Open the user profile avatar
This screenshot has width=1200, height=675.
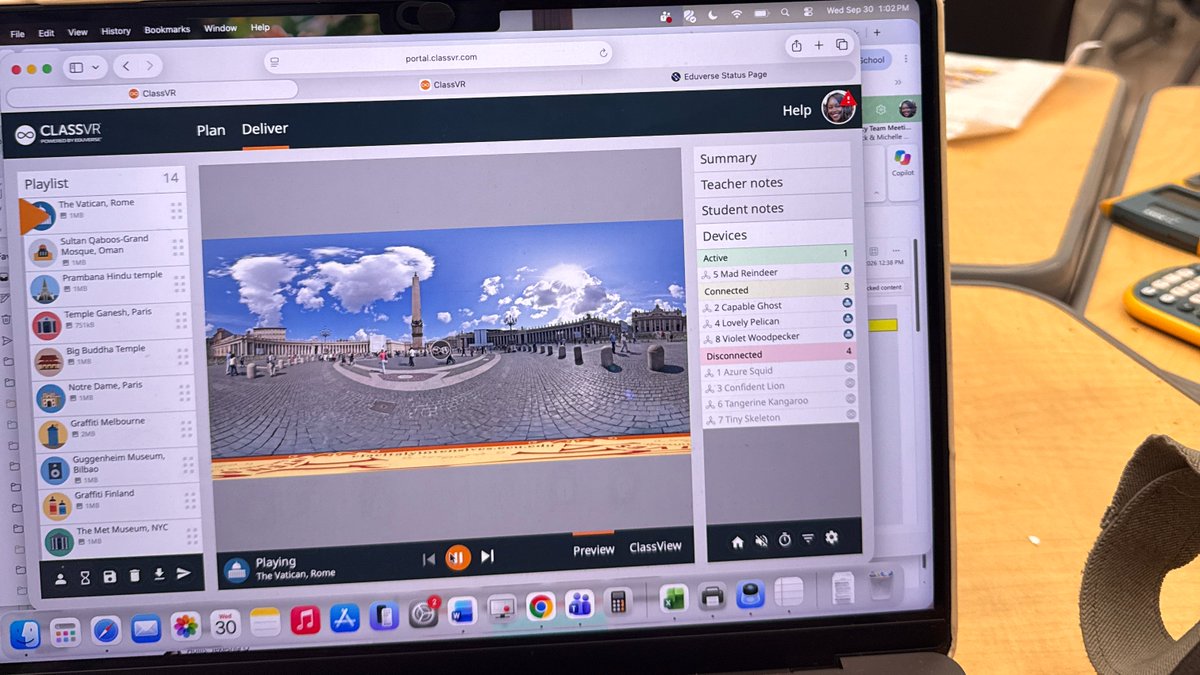click(x=837, y=108)
